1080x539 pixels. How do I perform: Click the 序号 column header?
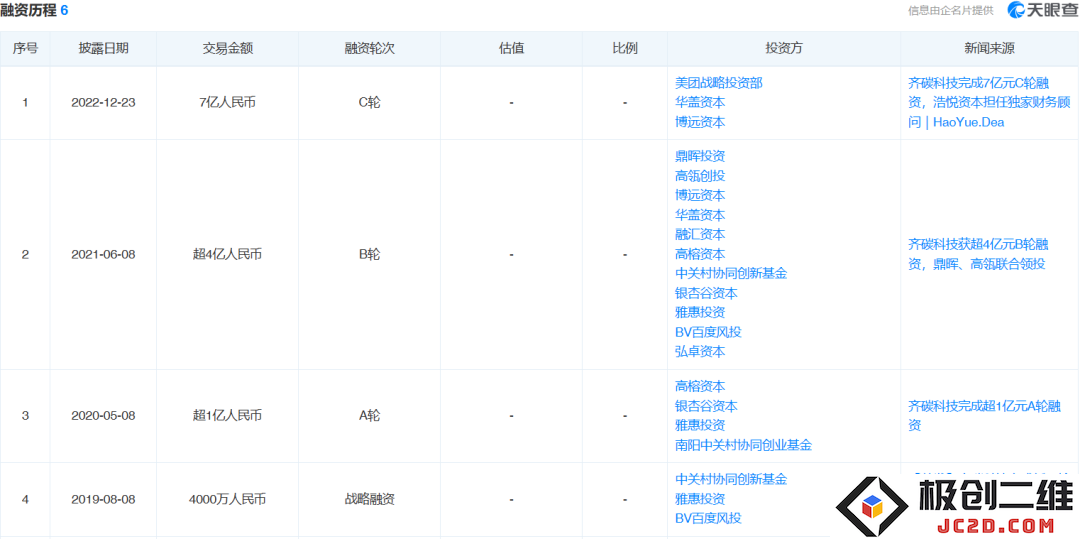25,49
